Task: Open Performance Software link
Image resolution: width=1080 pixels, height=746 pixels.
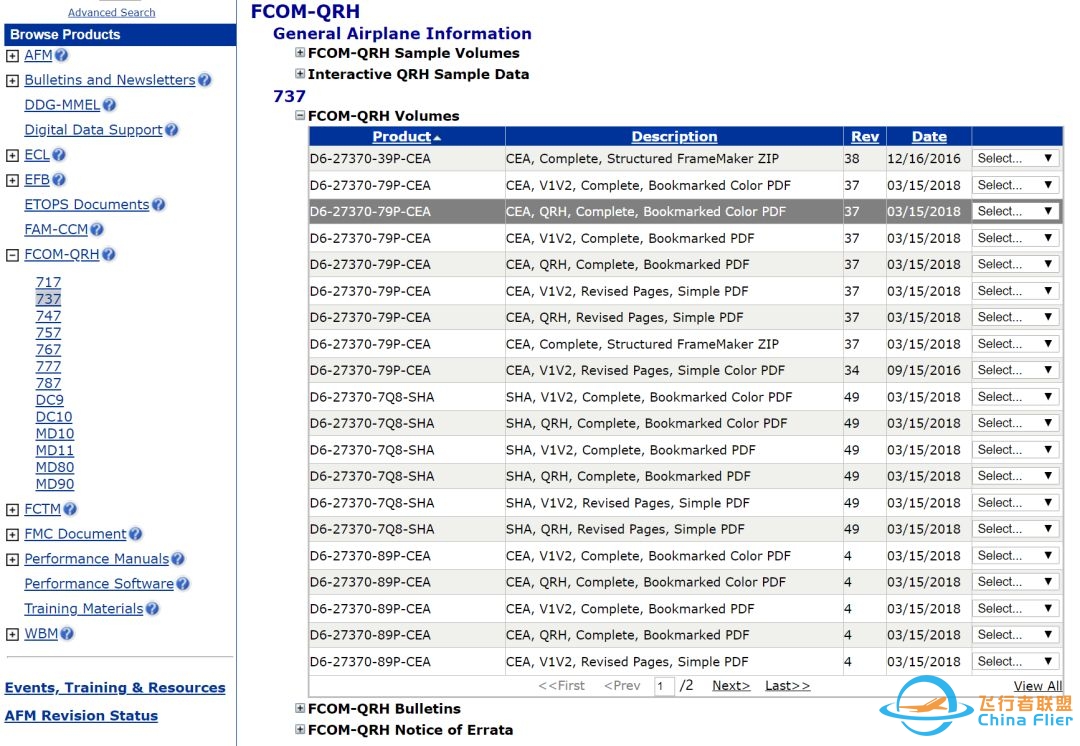Action: coord(99,583)
